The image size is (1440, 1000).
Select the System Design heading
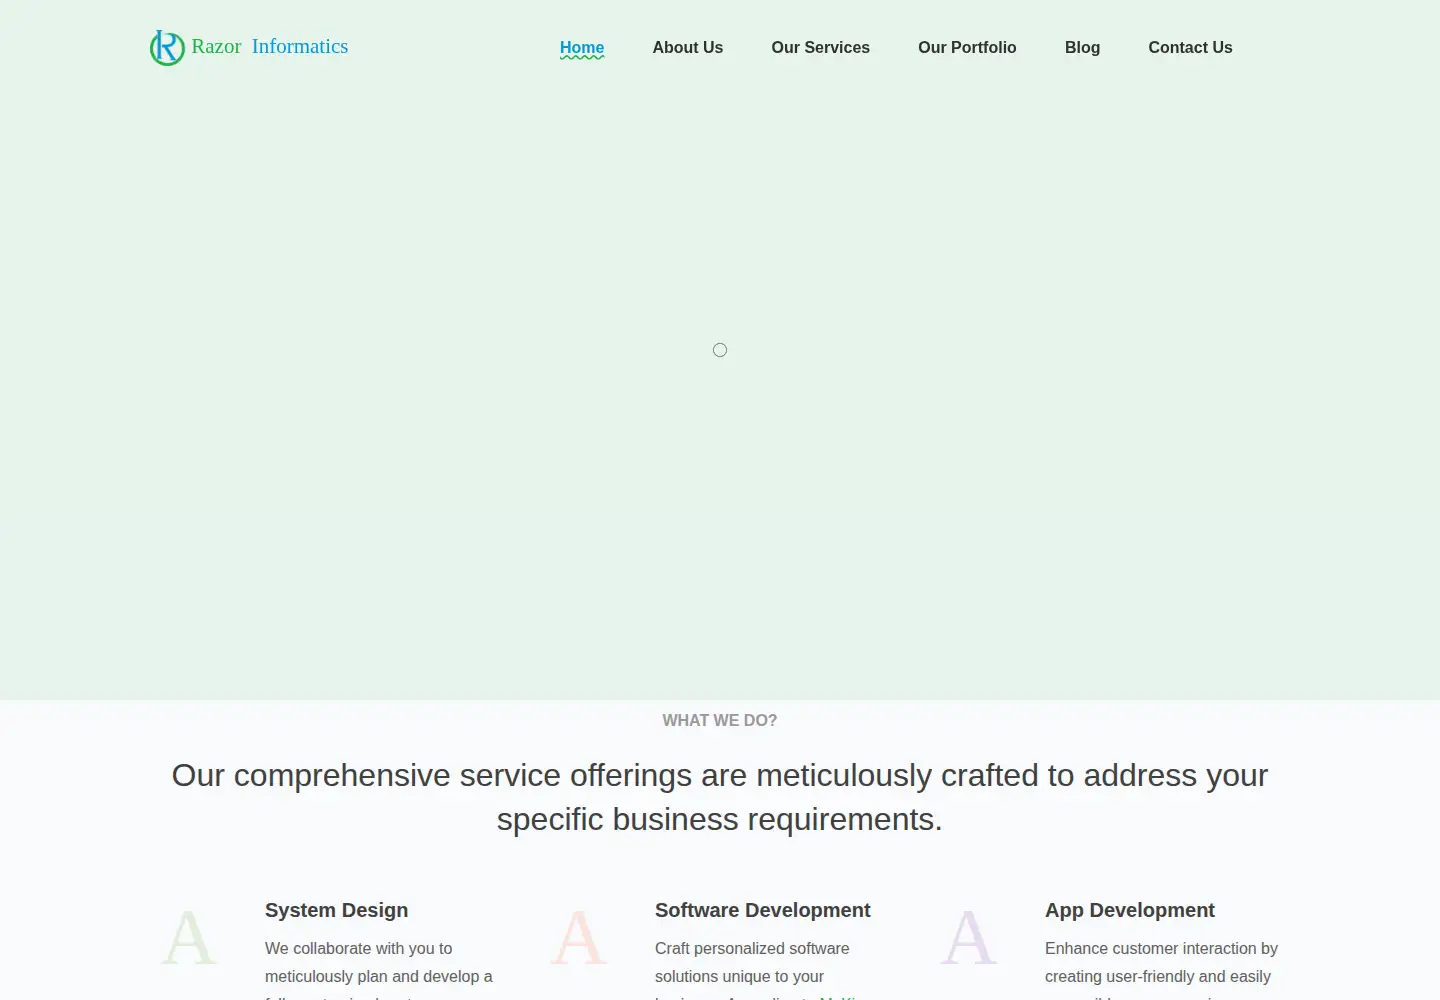[x=337, y=910]
